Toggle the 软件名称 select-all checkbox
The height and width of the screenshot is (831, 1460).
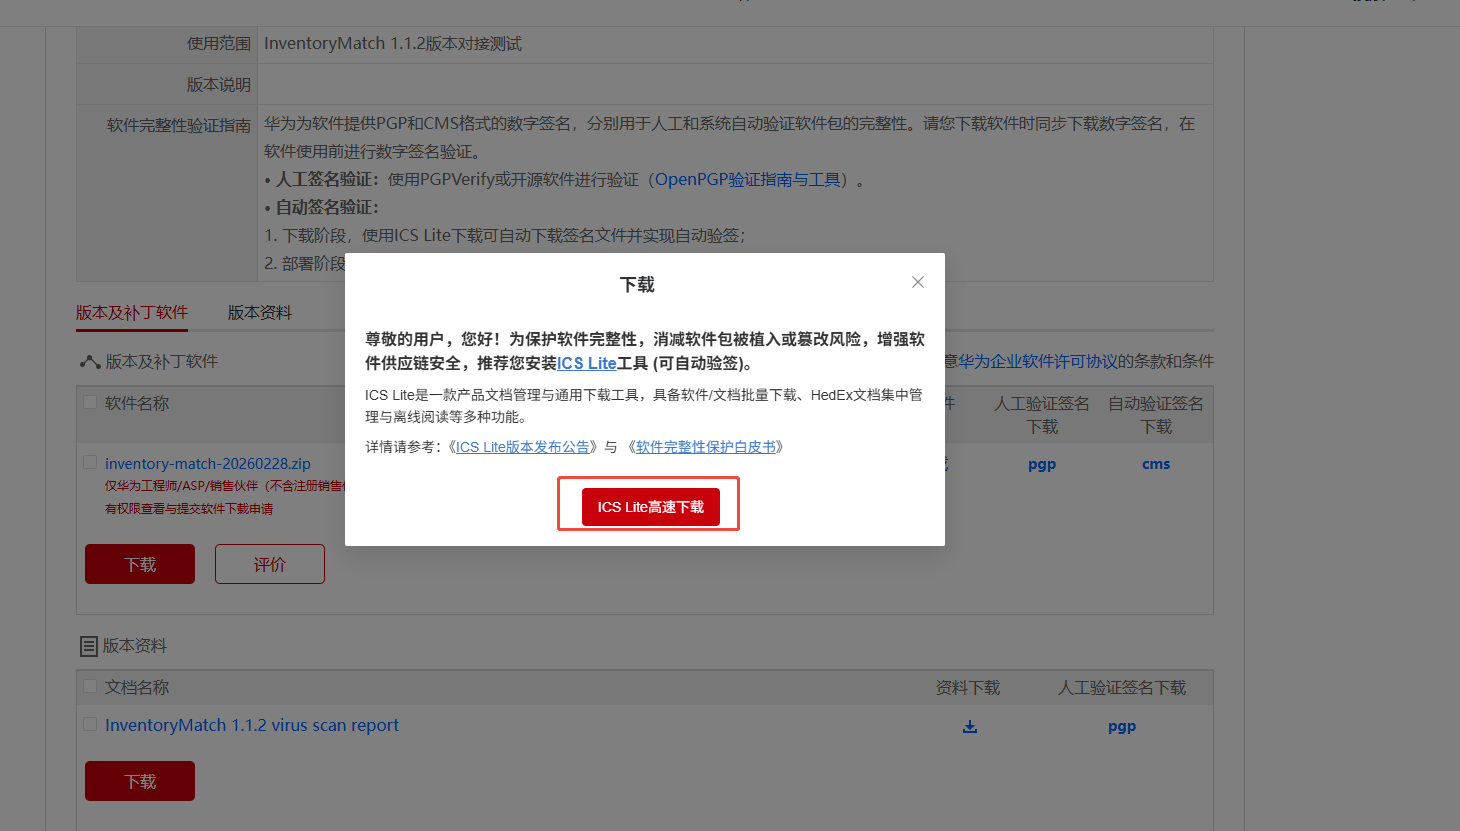tap(90, 402)
